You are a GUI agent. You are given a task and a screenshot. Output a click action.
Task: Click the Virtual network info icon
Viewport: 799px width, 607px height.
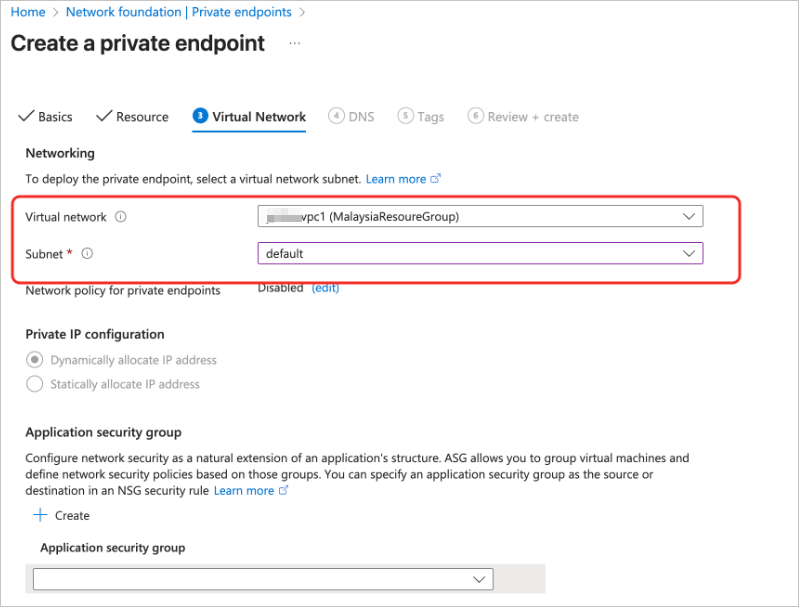pyautogui.click(x=121, y=217)
